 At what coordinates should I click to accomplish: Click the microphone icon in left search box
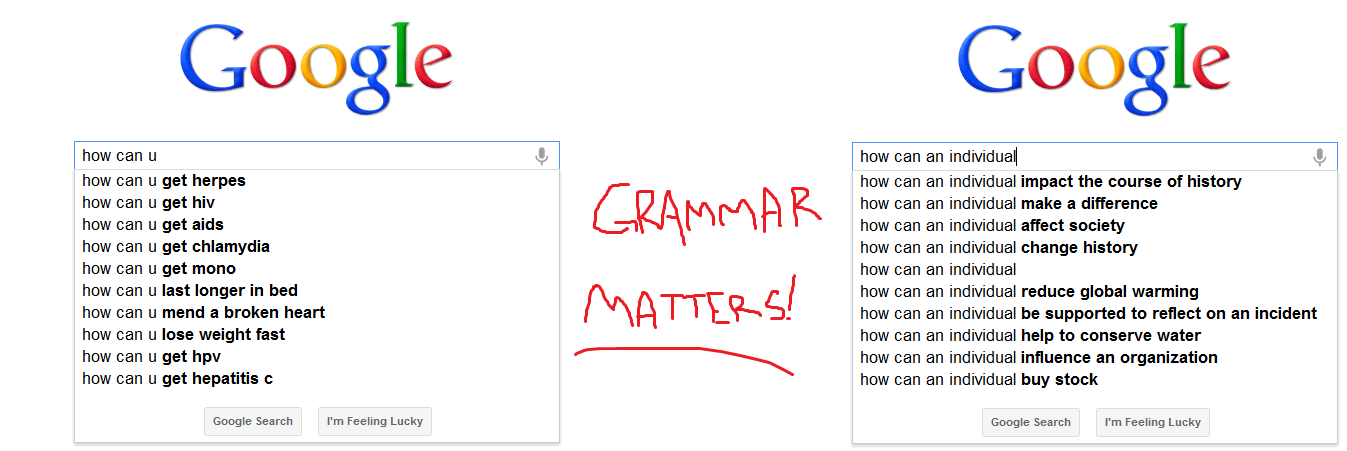click(541, 156)
